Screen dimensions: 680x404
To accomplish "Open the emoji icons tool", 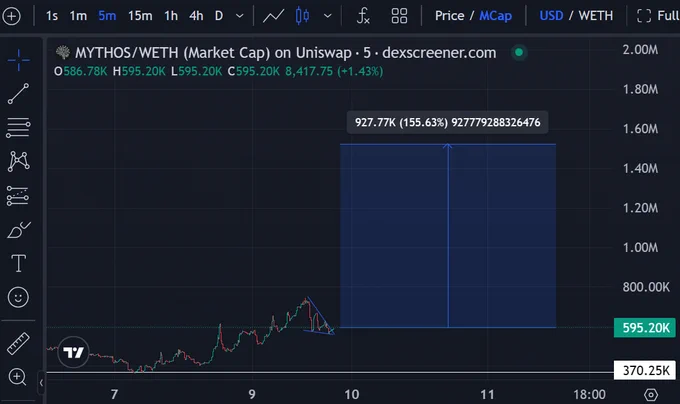I will point(18,297).
